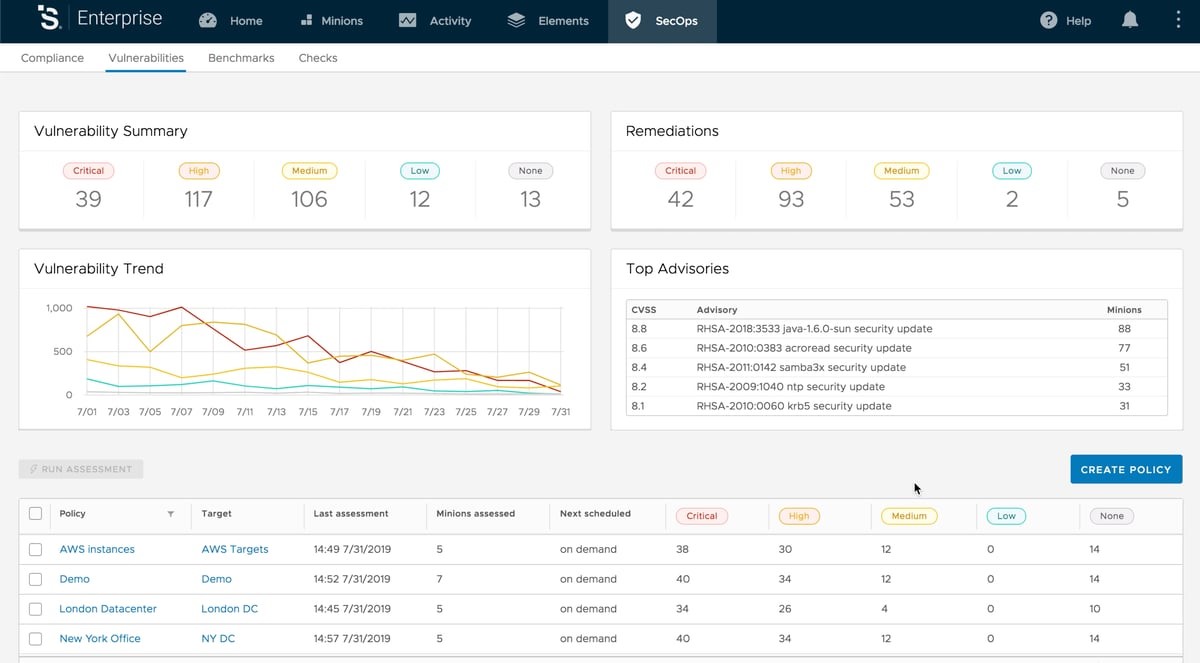This screenshot has width=1200, height=663.
Task: Open the Activity section
Action: [x=406, y=20]
